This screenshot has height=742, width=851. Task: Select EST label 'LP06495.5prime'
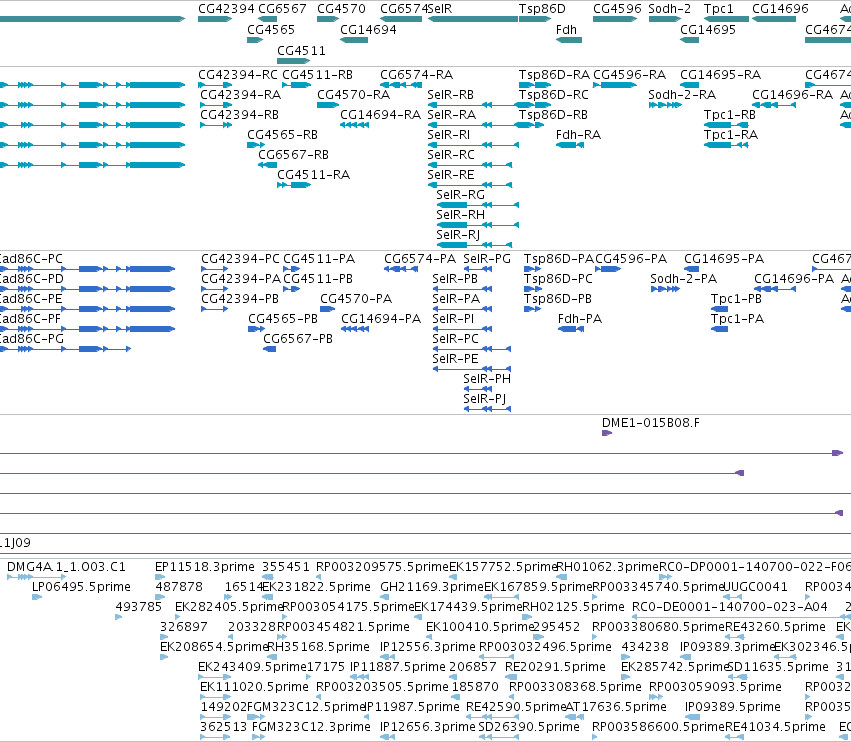pos(81,587)
